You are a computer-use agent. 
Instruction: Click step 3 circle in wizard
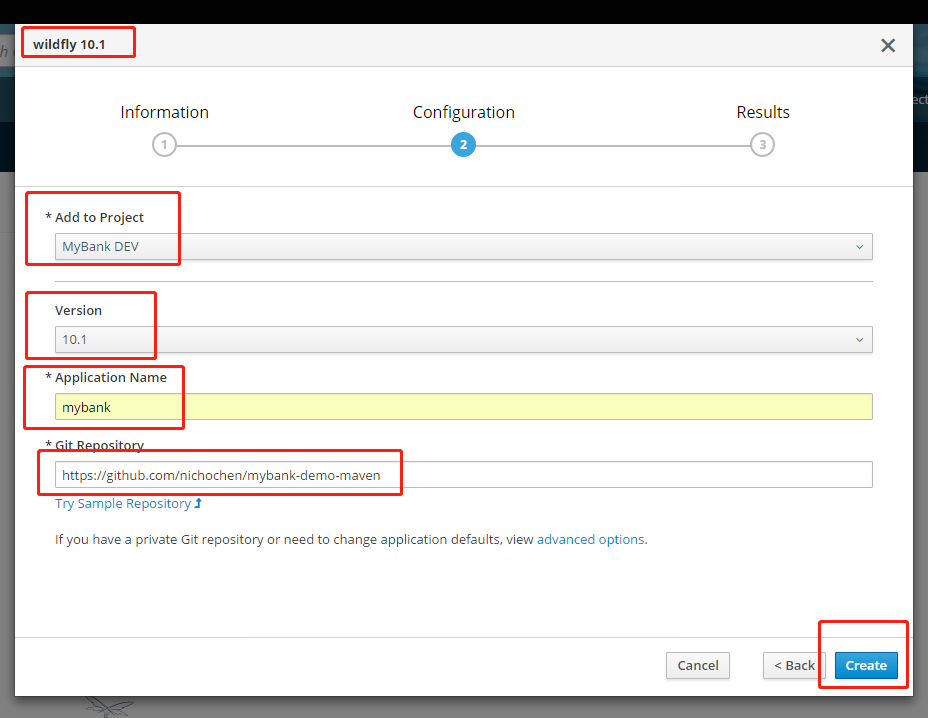[x=762, y=145]
